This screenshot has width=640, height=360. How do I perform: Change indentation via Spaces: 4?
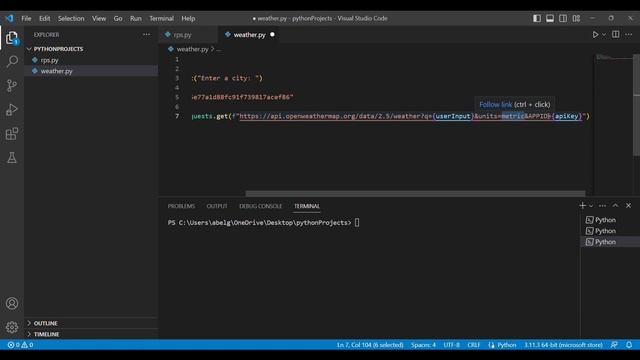click(423, 345)
